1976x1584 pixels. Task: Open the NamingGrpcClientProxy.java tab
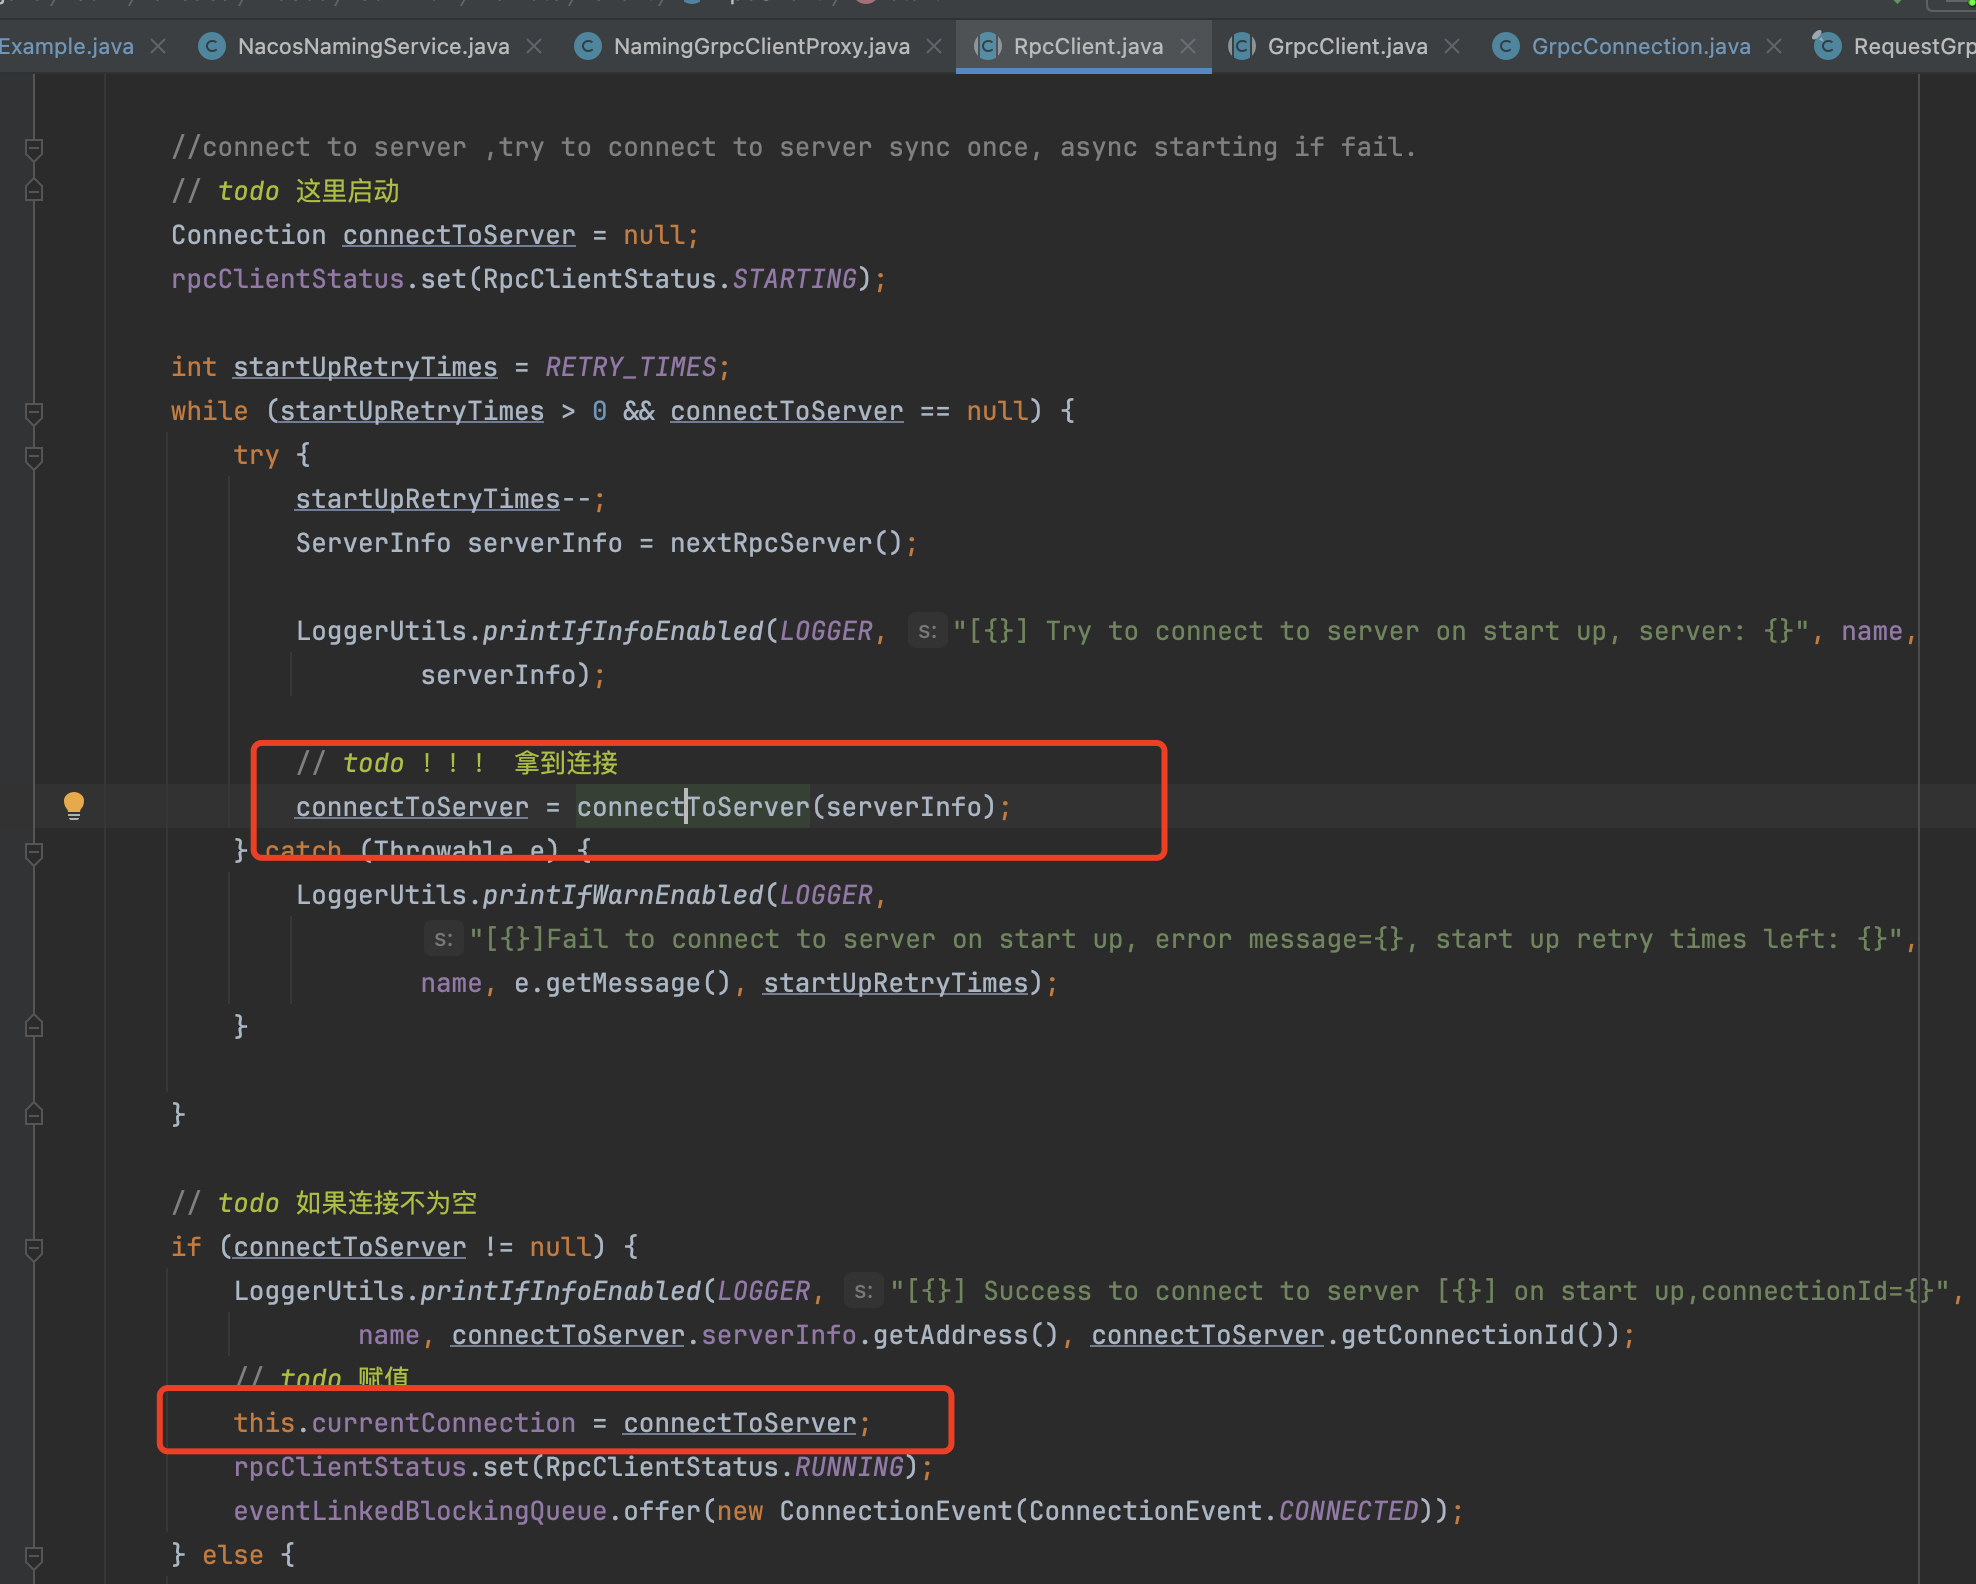coord(762,46)
